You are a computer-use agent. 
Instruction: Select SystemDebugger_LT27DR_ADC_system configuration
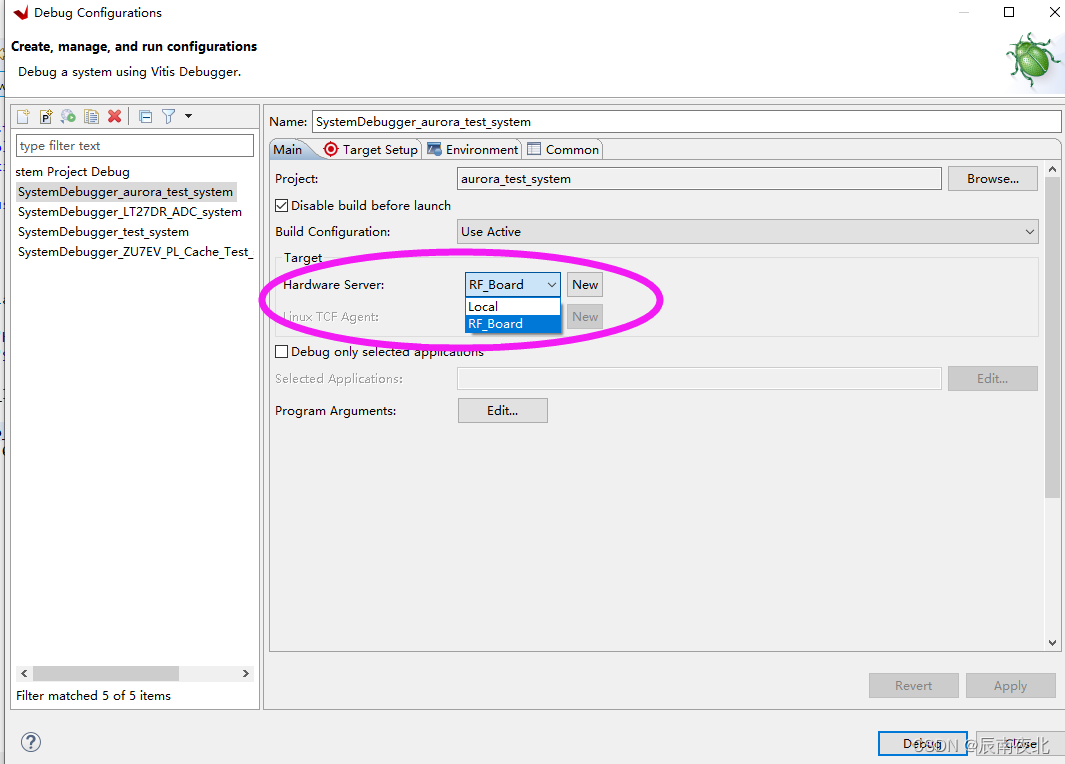130,211
